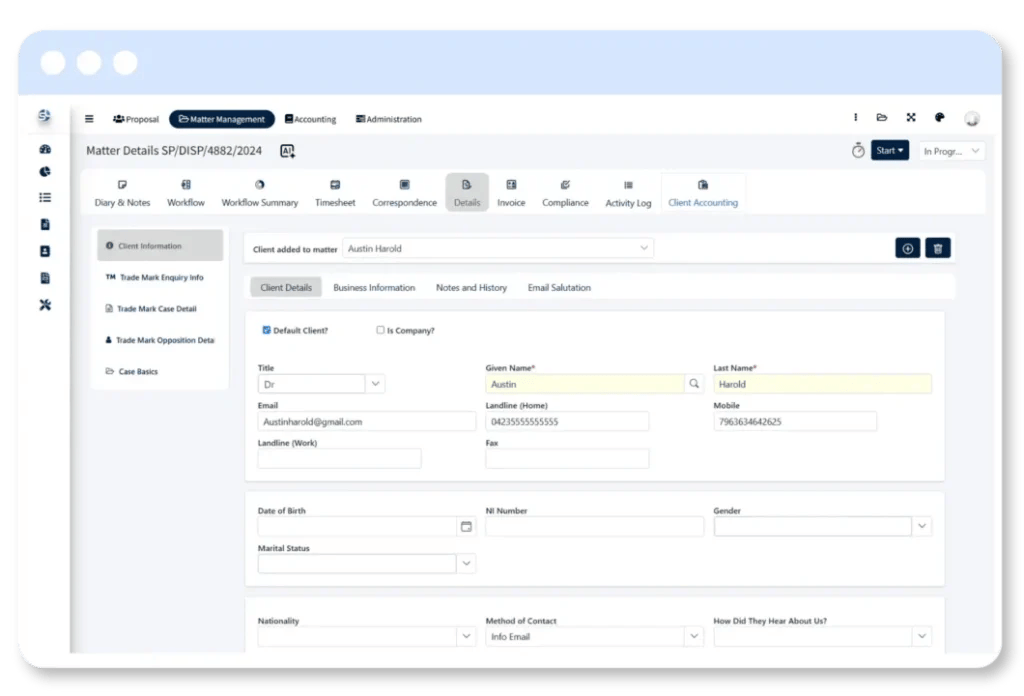Open the Timesheet tab

[x=335, y=193]
